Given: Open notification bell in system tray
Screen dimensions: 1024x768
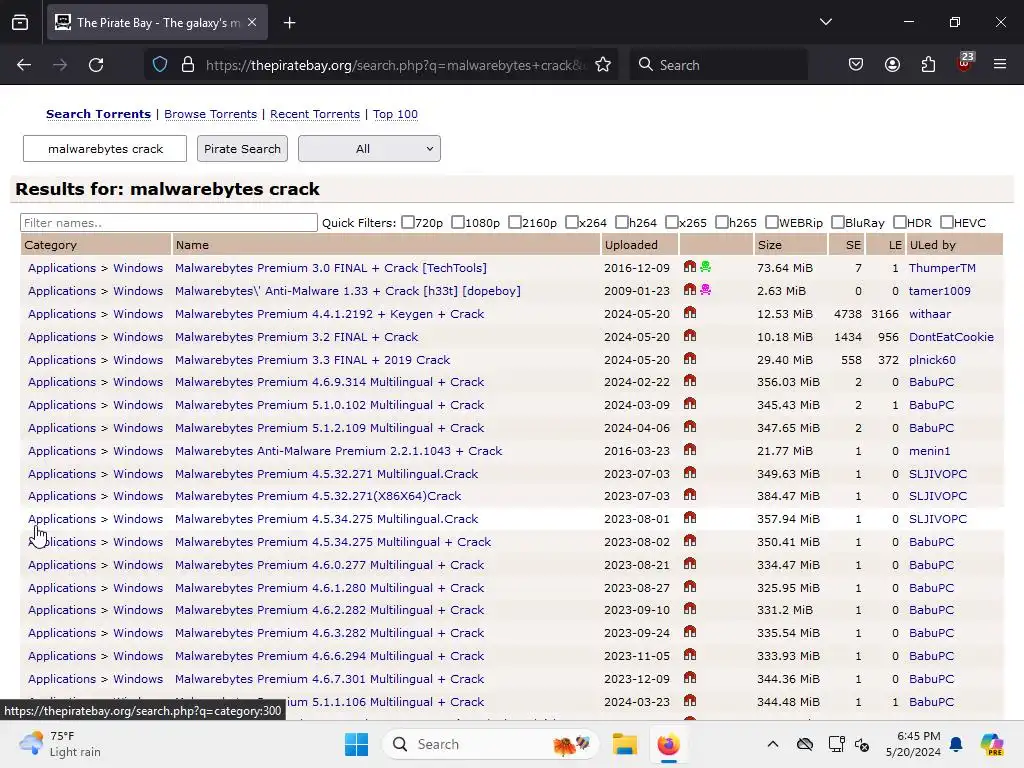Looking at the screenshot, I should pyautogui.click(x=956, y=744).
